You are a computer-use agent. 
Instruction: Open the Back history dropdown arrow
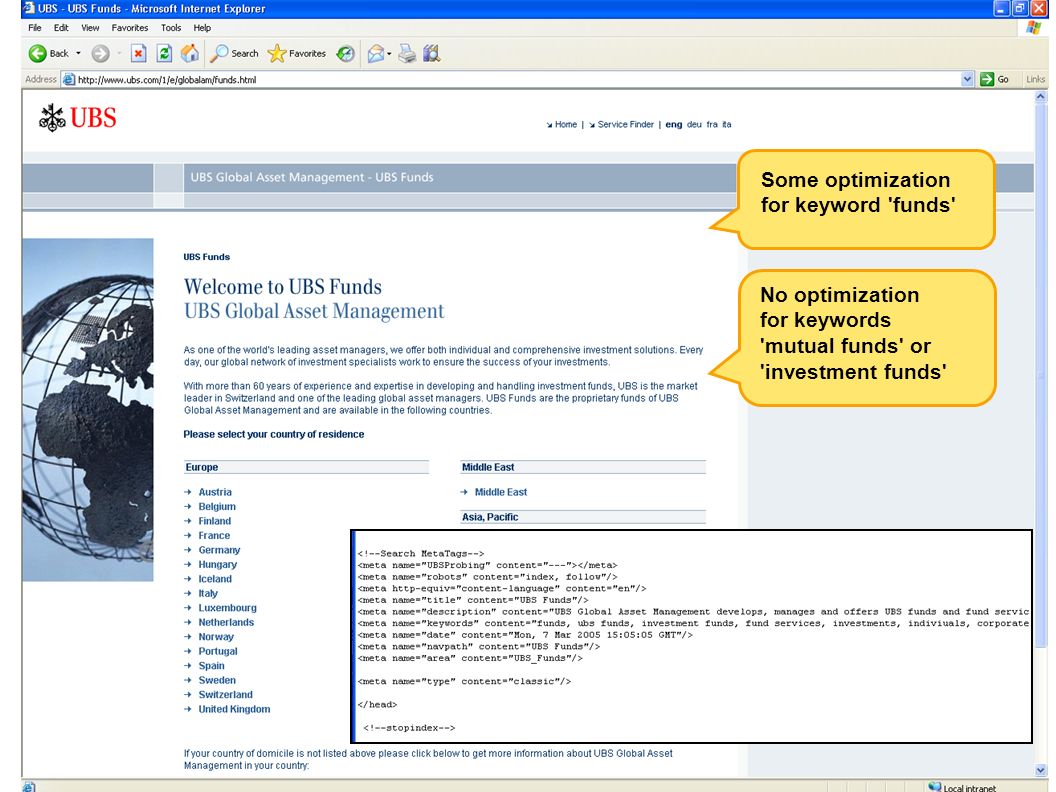point(78,53)
